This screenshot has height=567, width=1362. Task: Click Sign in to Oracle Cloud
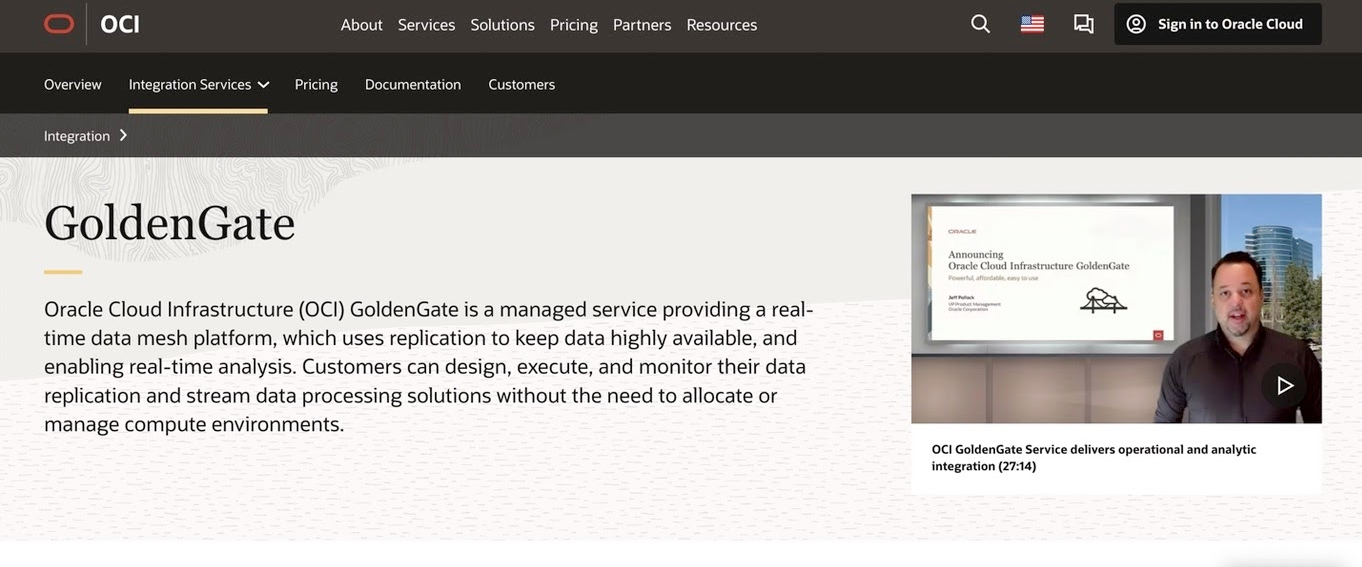point(1218,24)
